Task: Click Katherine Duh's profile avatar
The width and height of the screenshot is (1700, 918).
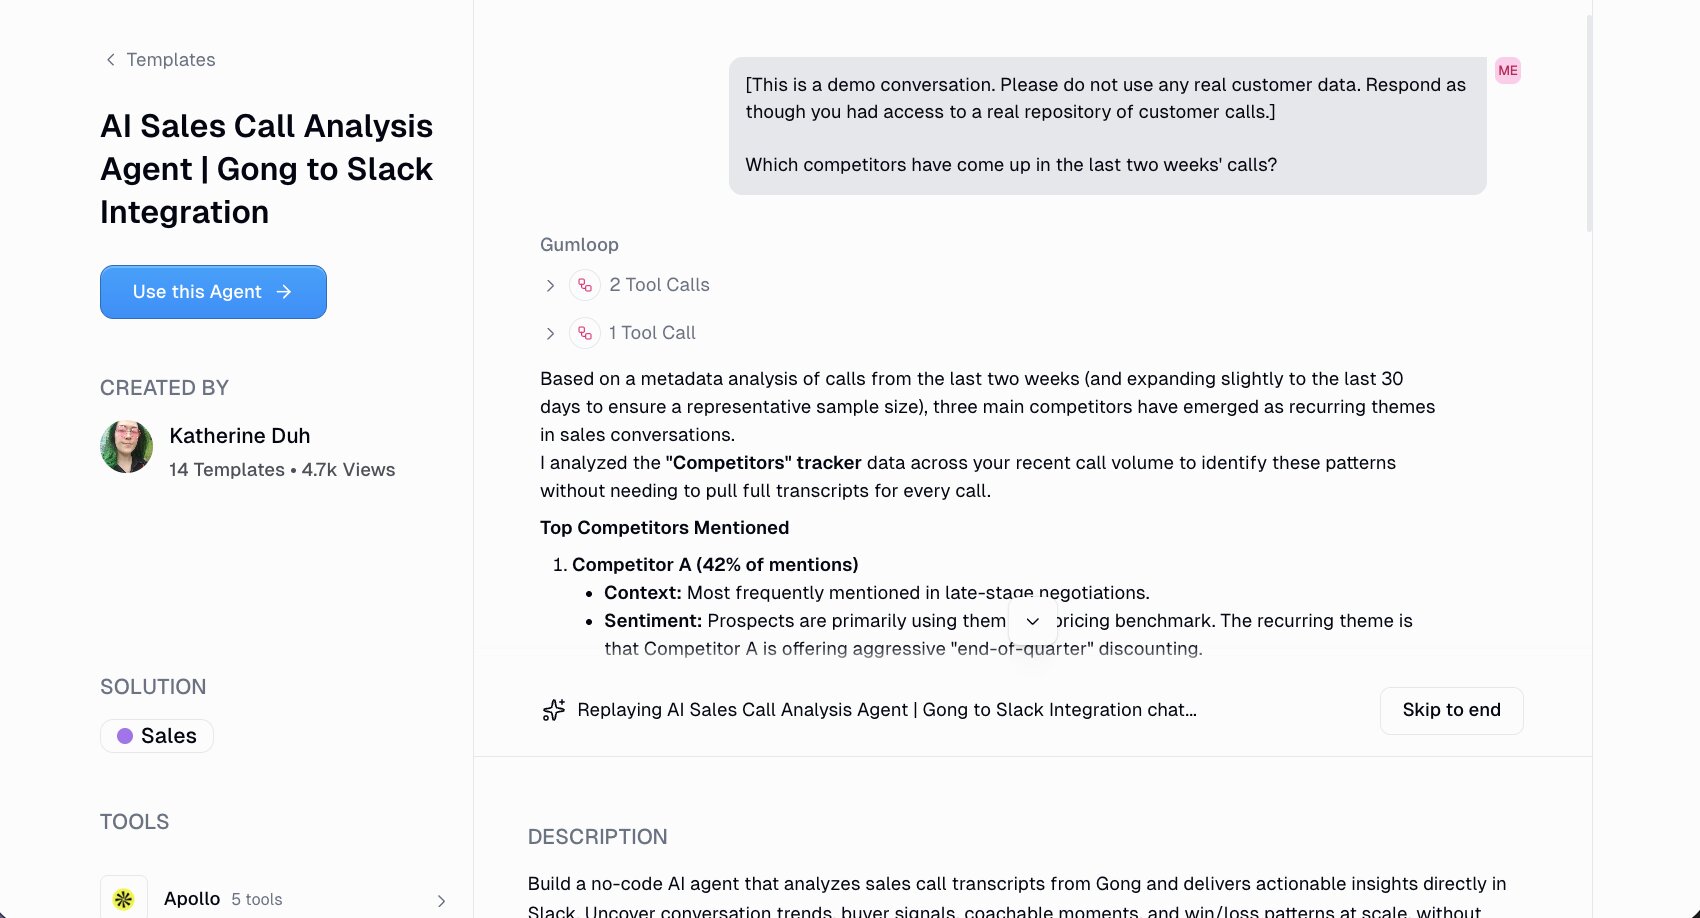Action: tap(126, 447)
